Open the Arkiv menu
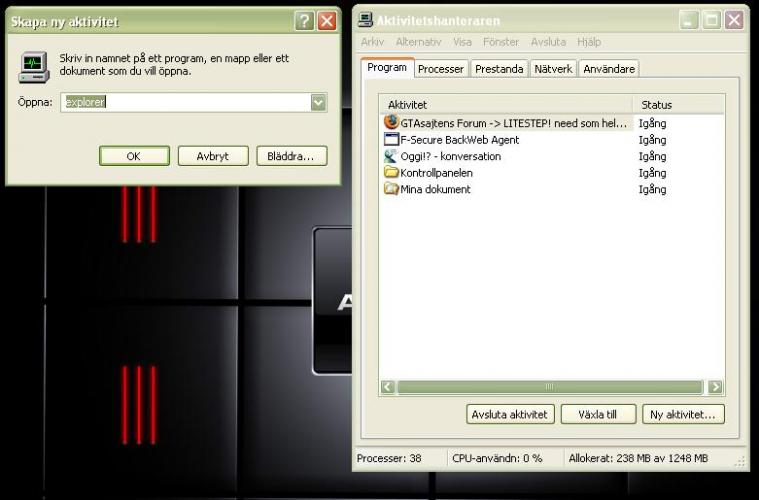 click(372, 42)
